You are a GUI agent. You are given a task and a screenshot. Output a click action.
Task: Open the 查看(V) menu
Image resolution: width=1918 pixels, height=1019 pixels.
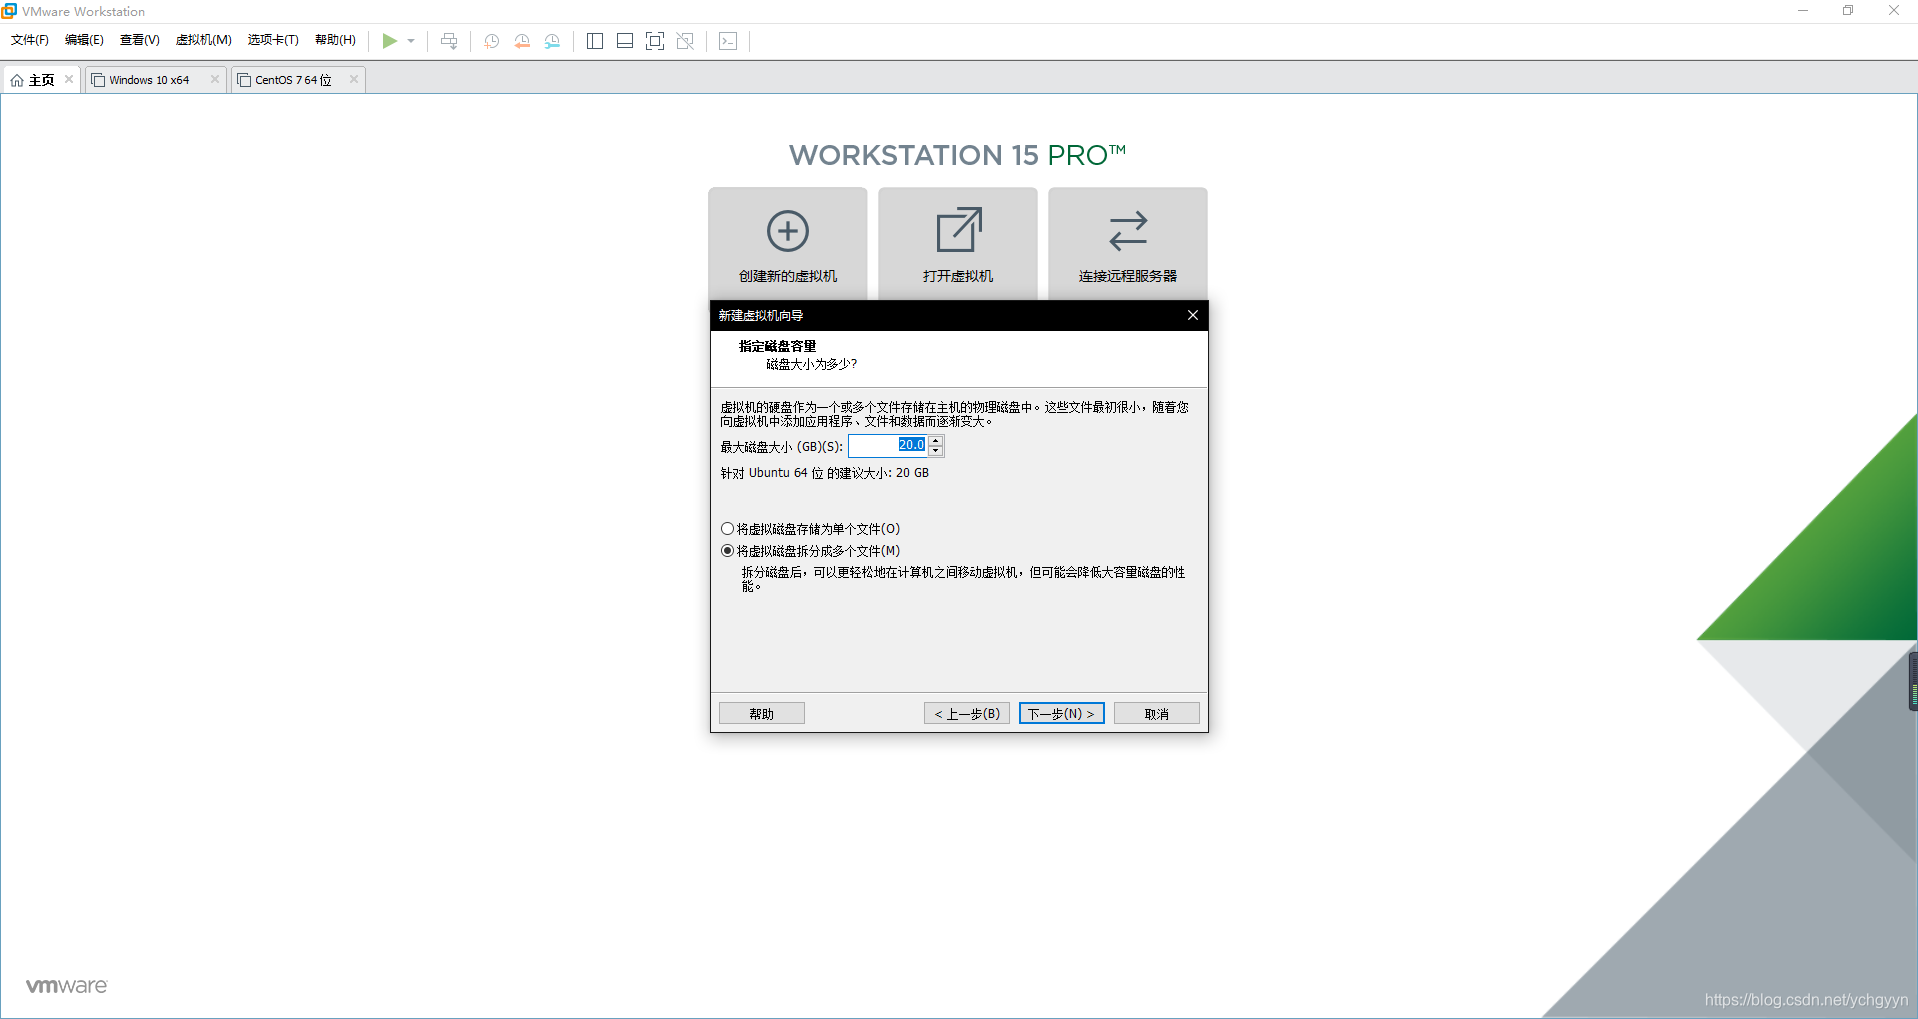pos(140,40)
